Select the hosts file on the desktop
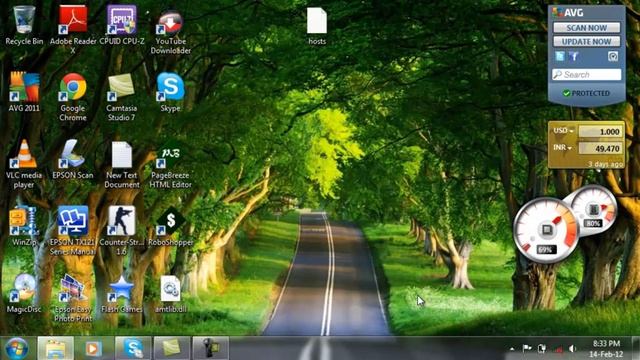This screenshot has width=640, height=360. pos(317,26)
